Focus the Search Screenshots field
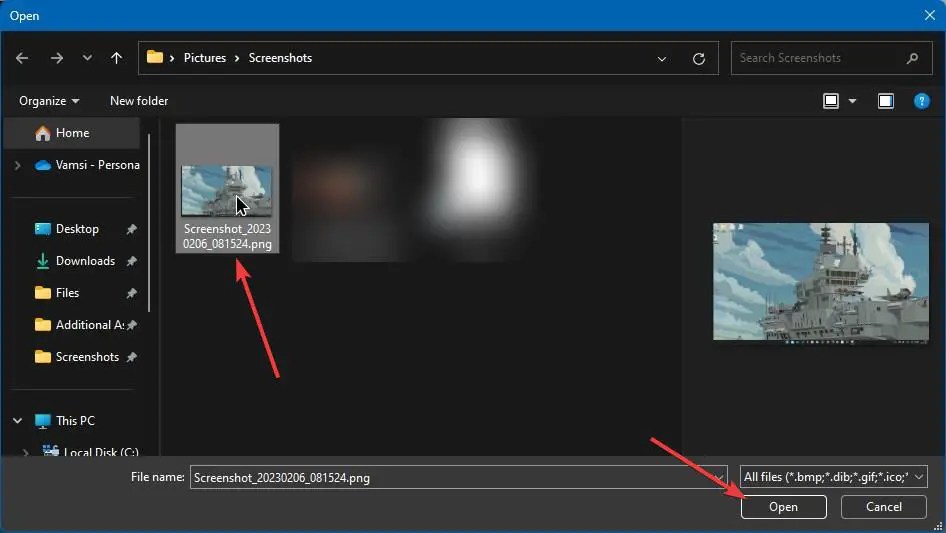 point(831,58)
